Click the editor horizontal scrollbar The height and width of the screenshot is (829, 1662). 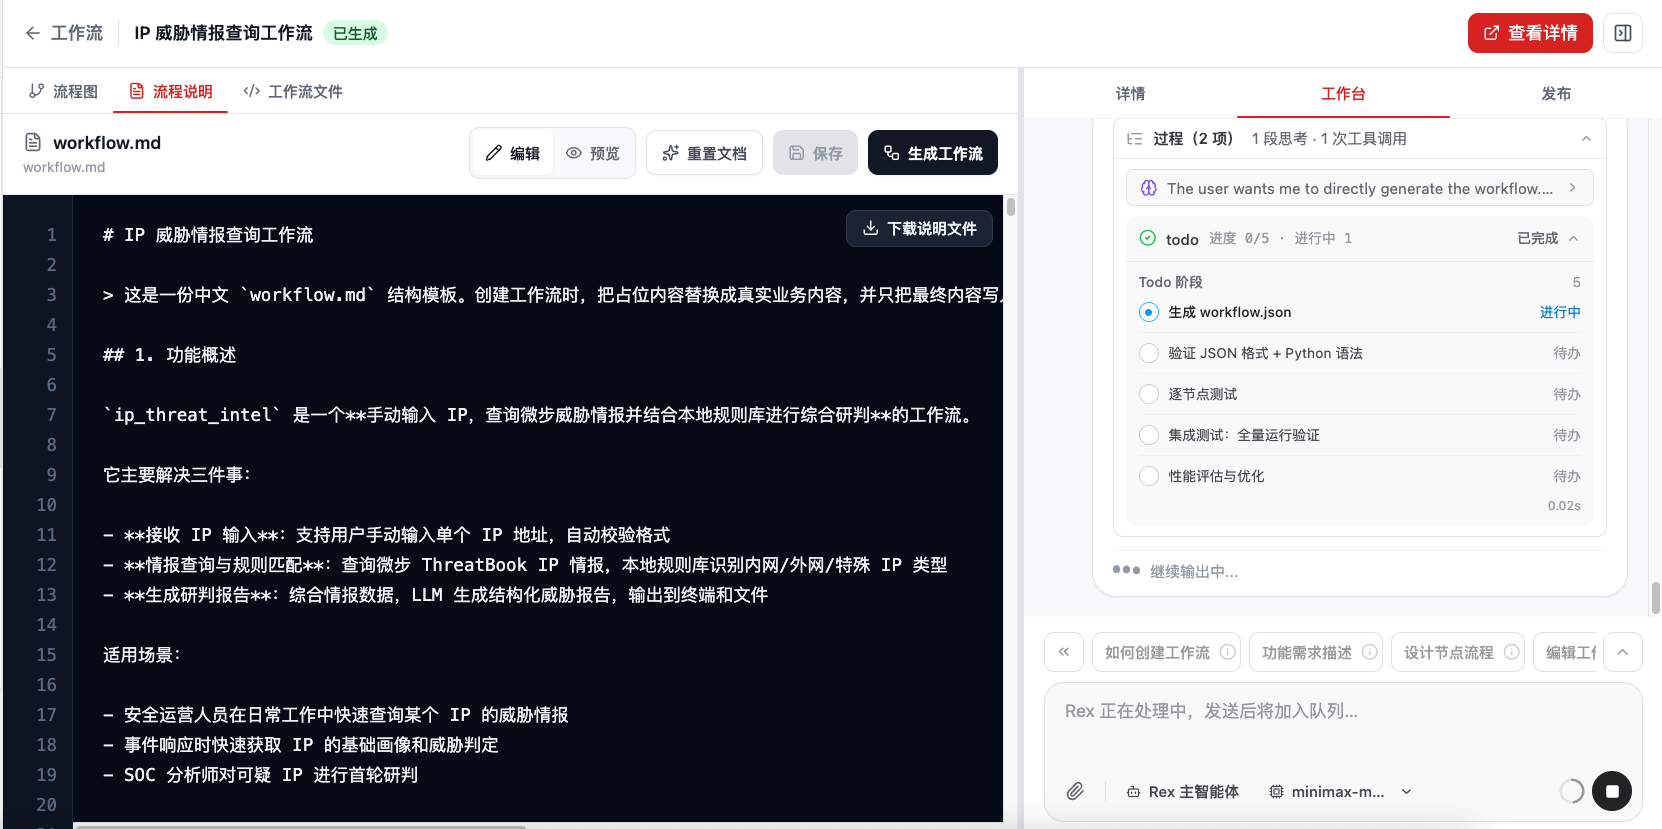pyautogui.click(x=300, y=826)
